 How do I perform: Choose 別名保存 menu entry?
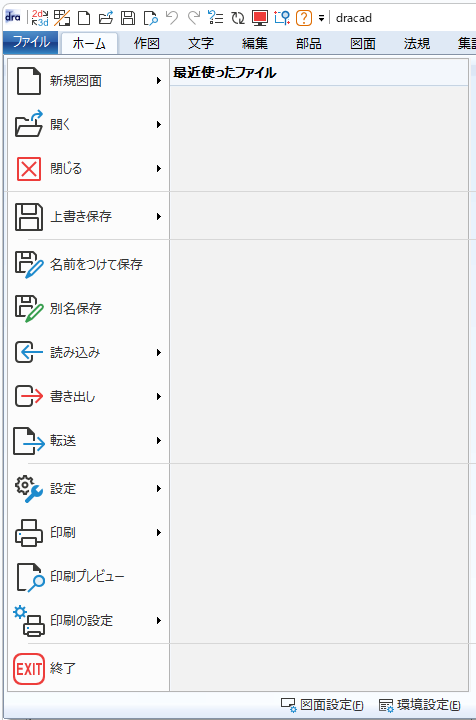pyautogui.click(x=88, y=308)
